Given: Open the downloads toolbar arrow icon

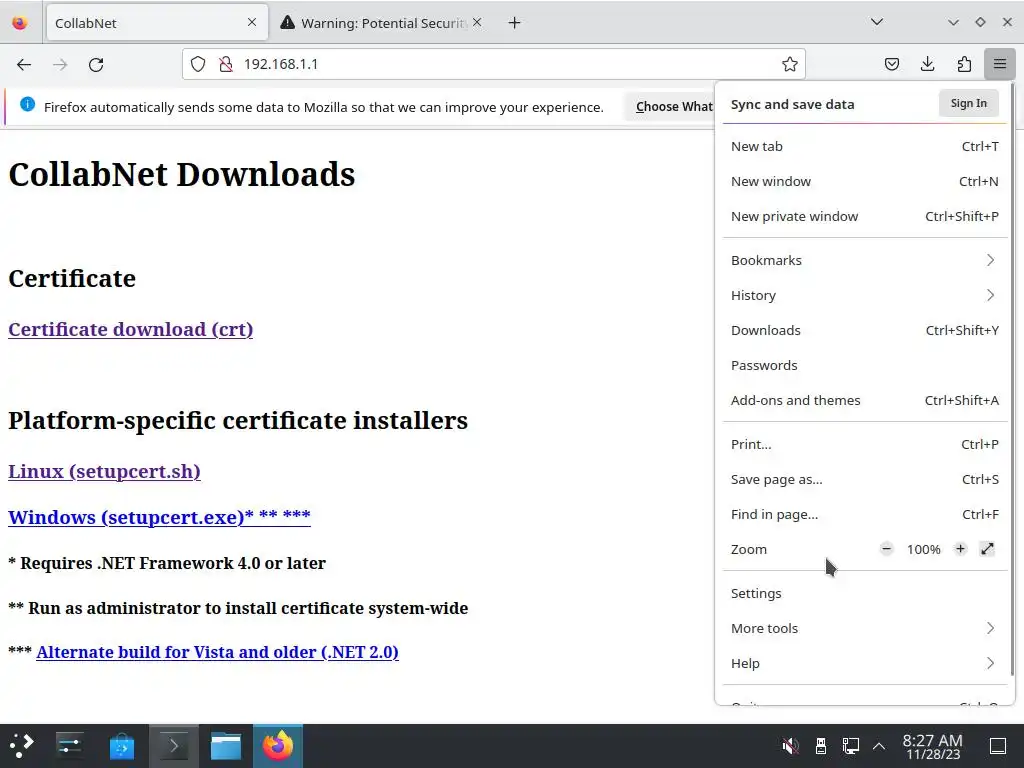Looking at the screenshot, I should point(927,64).
